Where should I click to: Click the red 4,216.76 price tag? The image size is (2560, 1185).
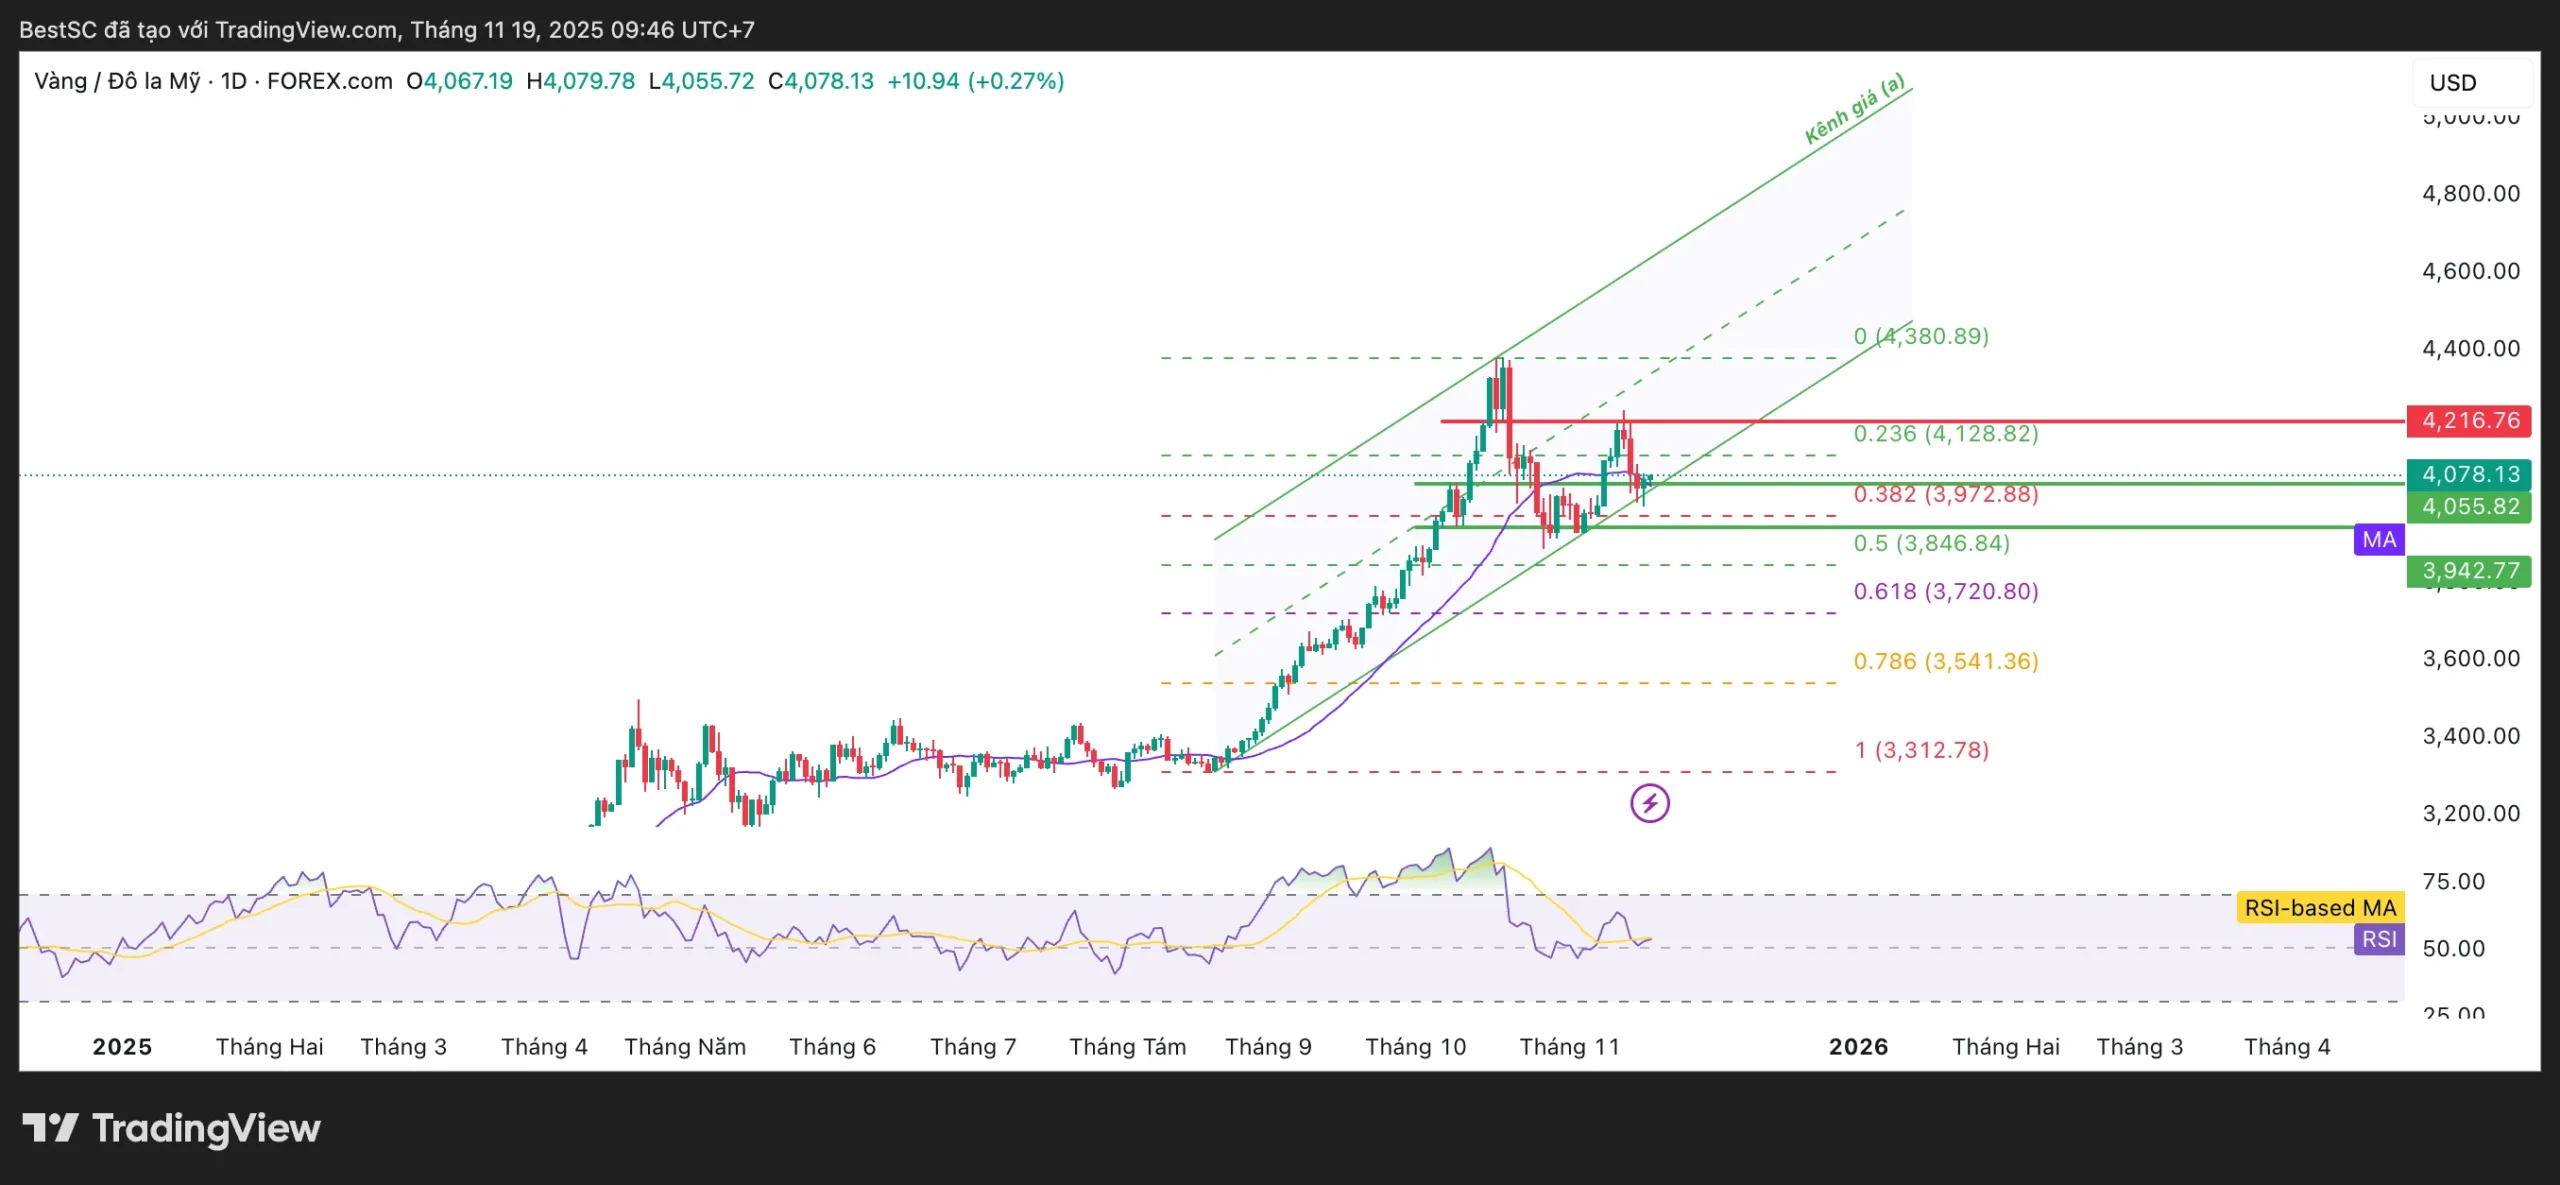(x=2469, y=420)
